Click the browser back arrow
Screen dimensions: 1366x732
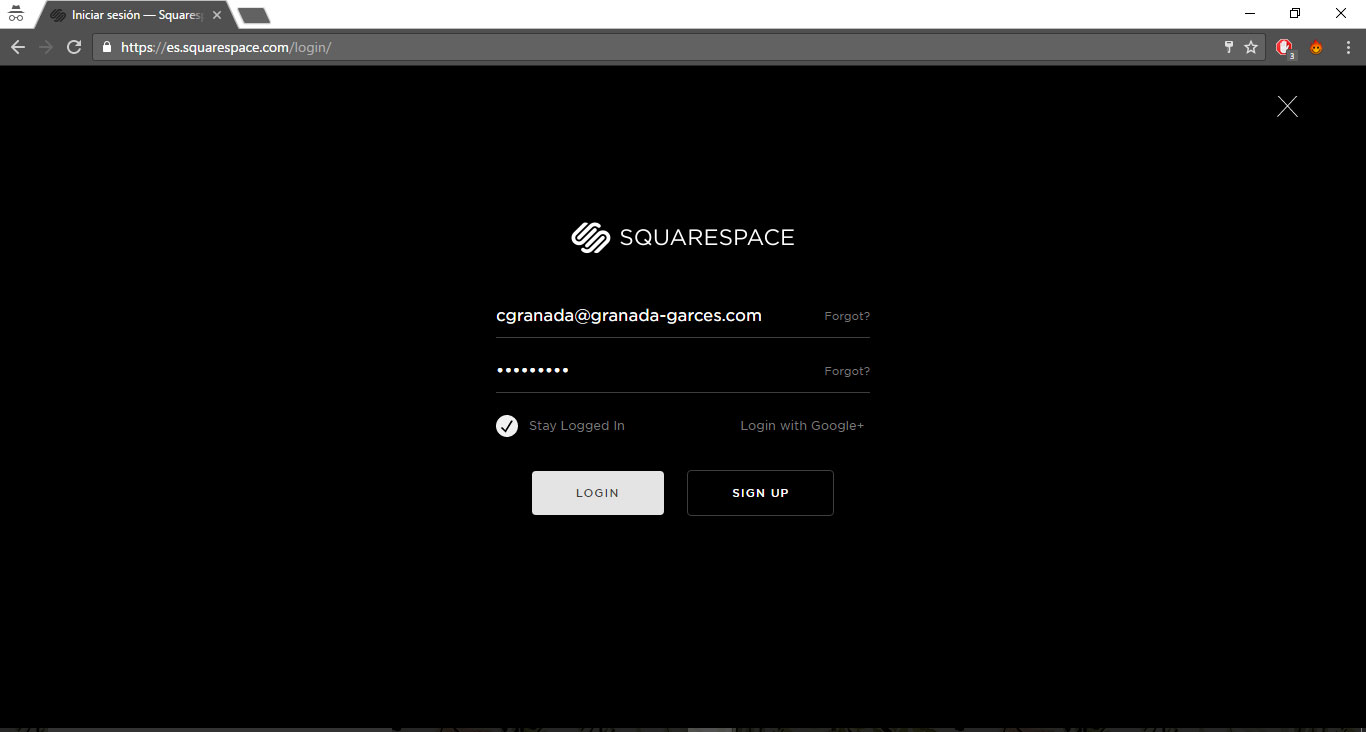[x=17, y=47]
